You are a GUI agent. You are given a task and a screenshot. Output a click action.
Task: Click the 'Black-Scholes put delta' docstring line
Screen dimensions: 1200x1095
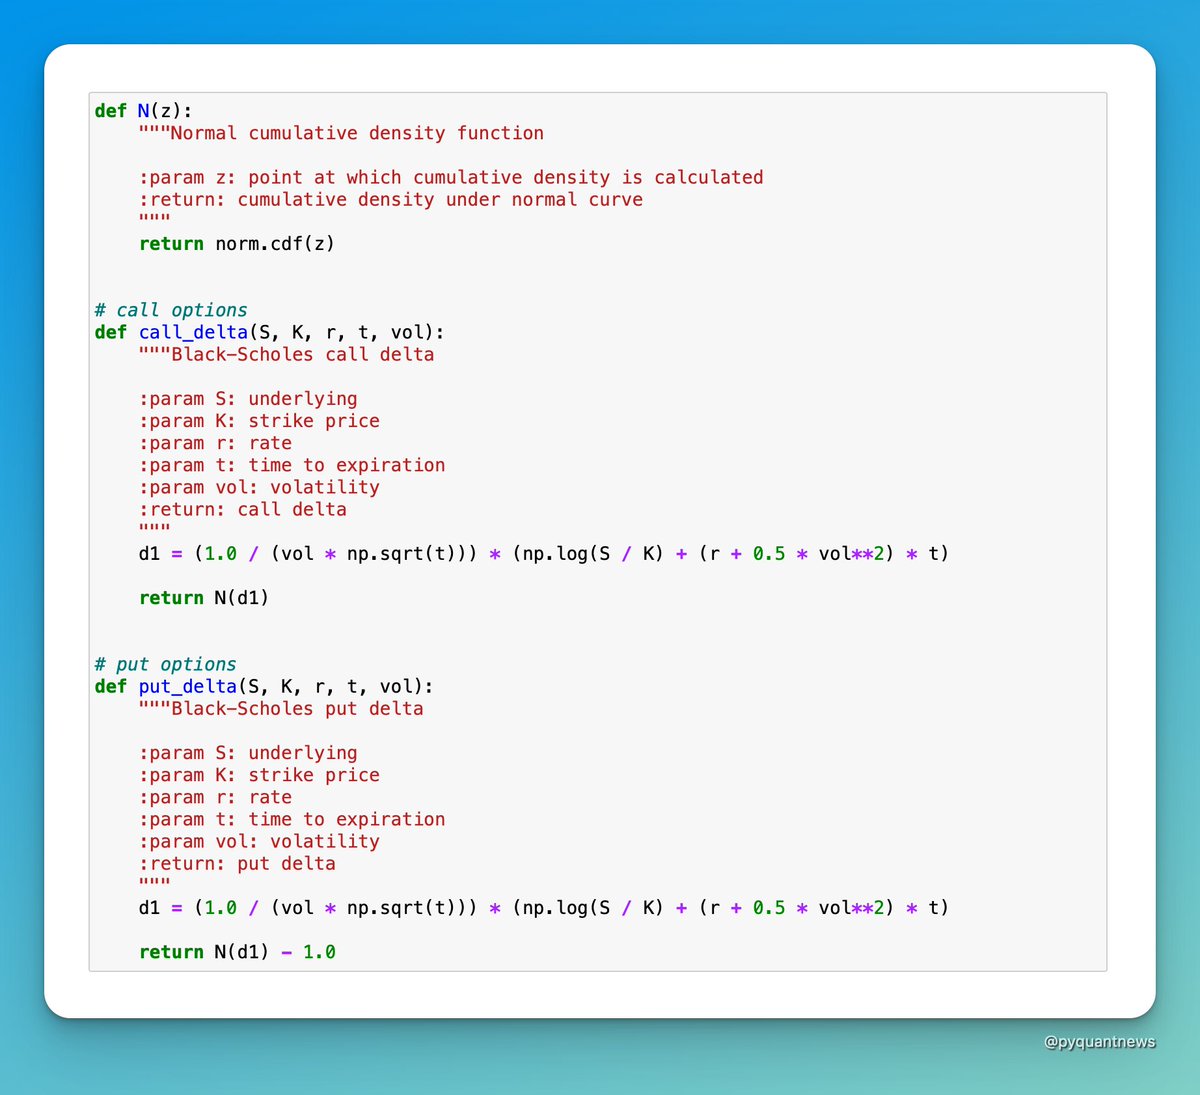coord(281,708)
